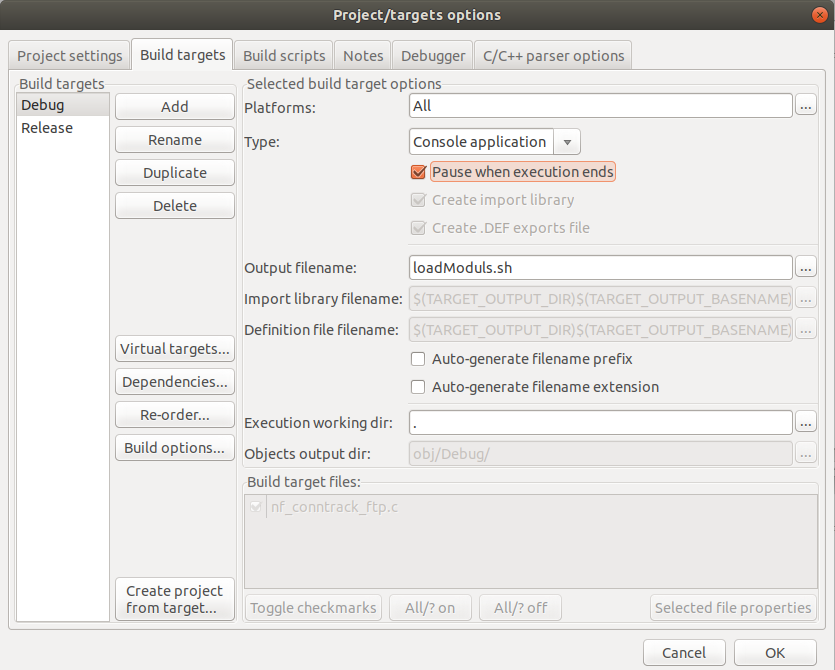Disable Pause when execution ends
The width and height of the screenshot is (835, 670).
coord(418,171)
